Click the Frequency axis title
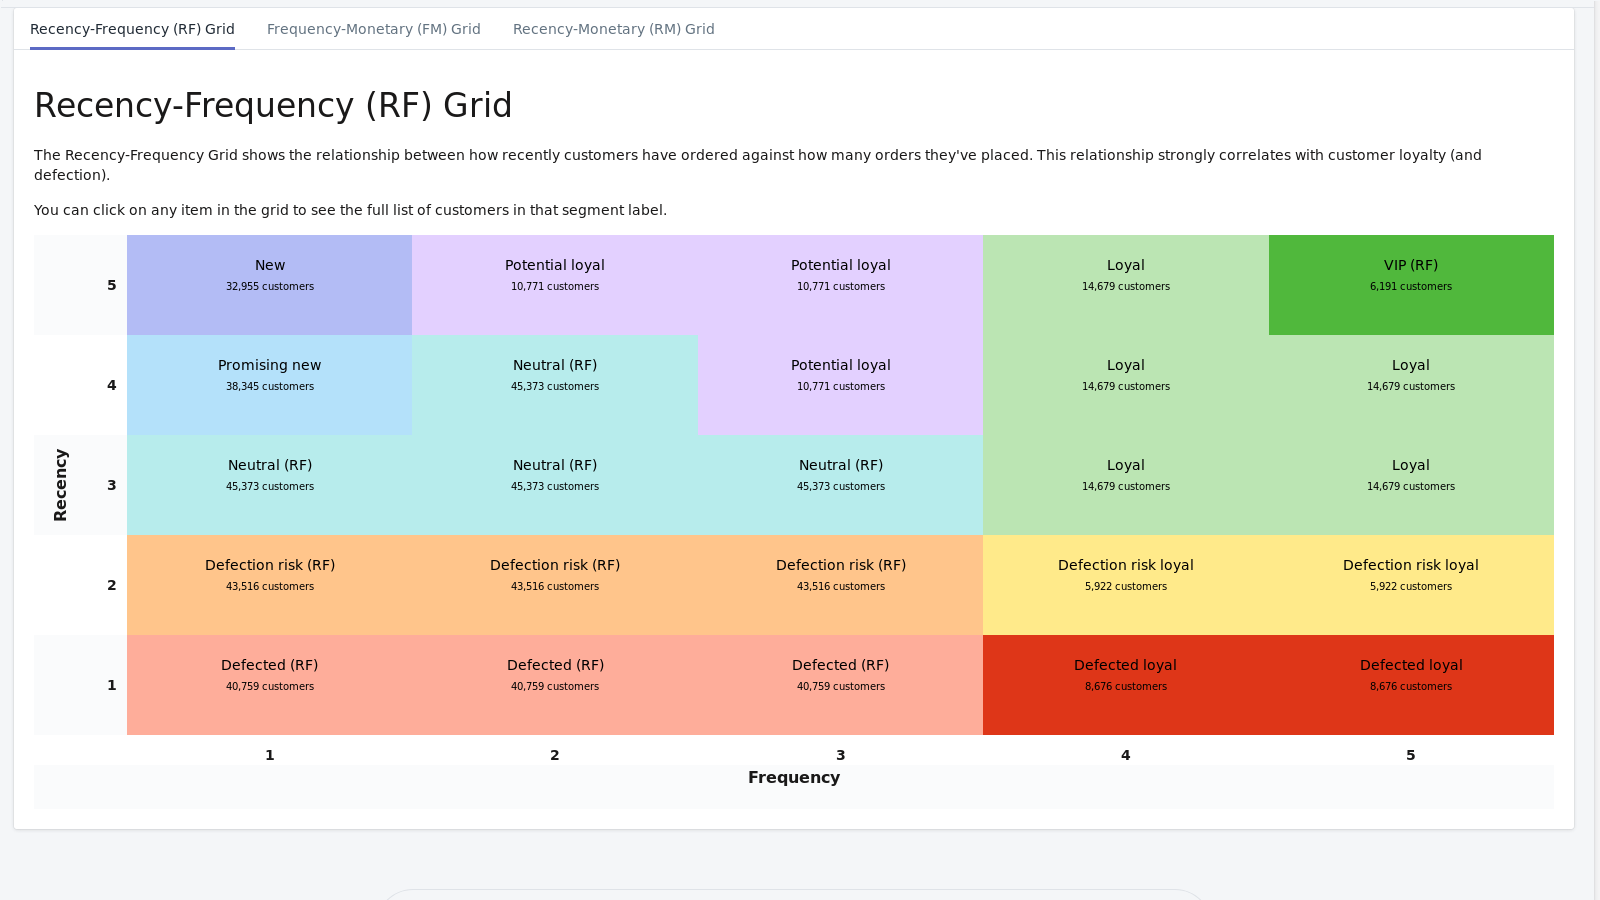This screenshot has width=1600, height=900. [794, 777]
